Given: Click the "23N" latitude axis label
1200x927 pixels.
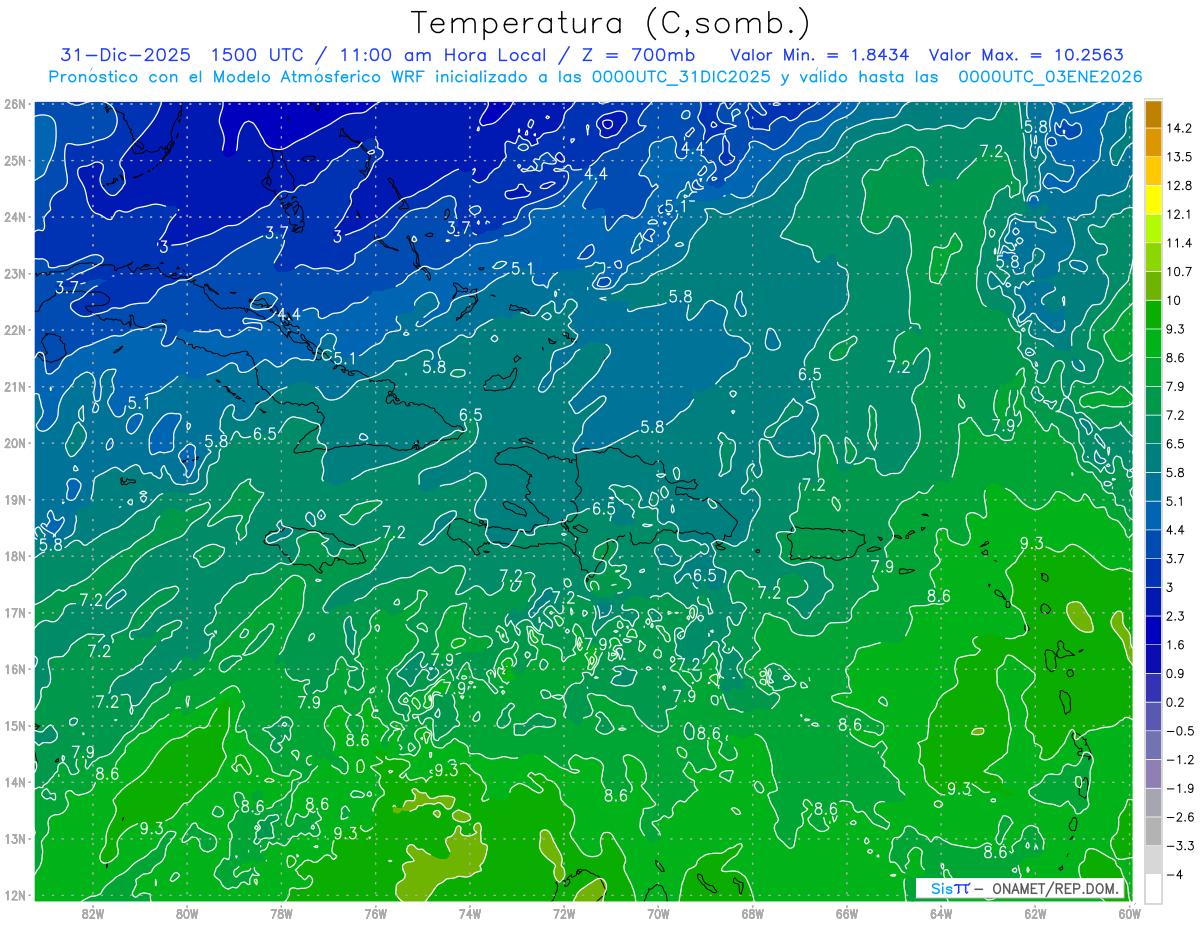Looking at the screenshot, I should tap(15, 273).
